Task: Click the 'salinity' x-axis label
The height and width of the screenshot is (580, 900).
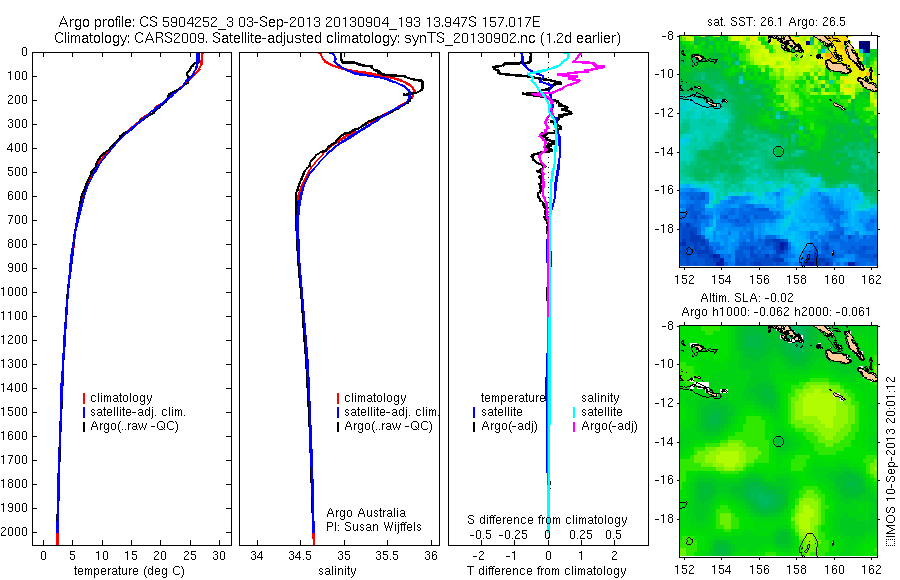Action: click(x=338, y=571)
